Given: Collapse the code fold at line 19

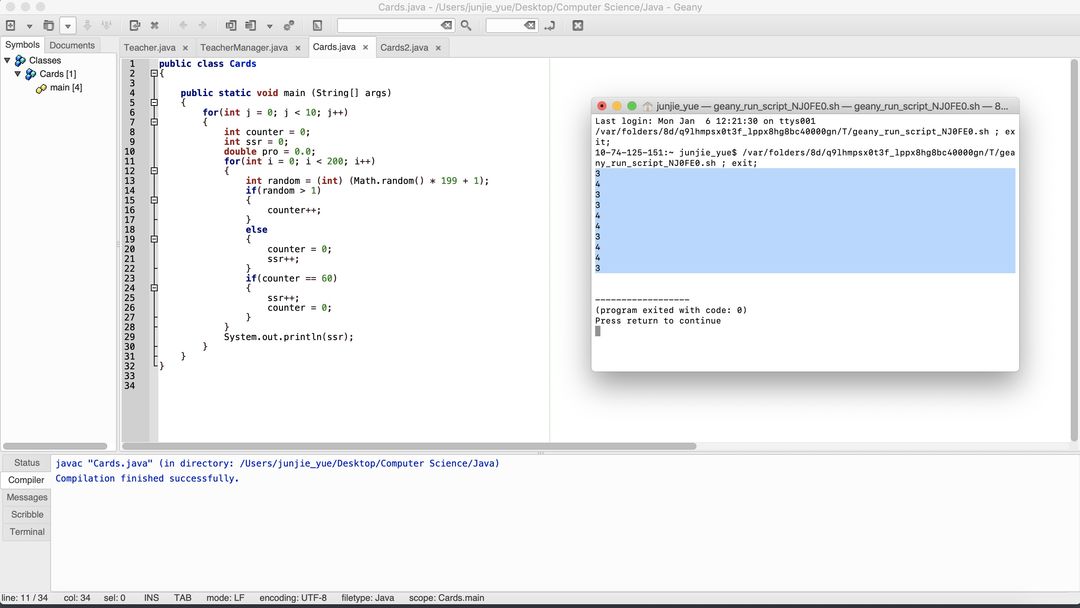Looking at the screenshot, I should pos(154,240).
